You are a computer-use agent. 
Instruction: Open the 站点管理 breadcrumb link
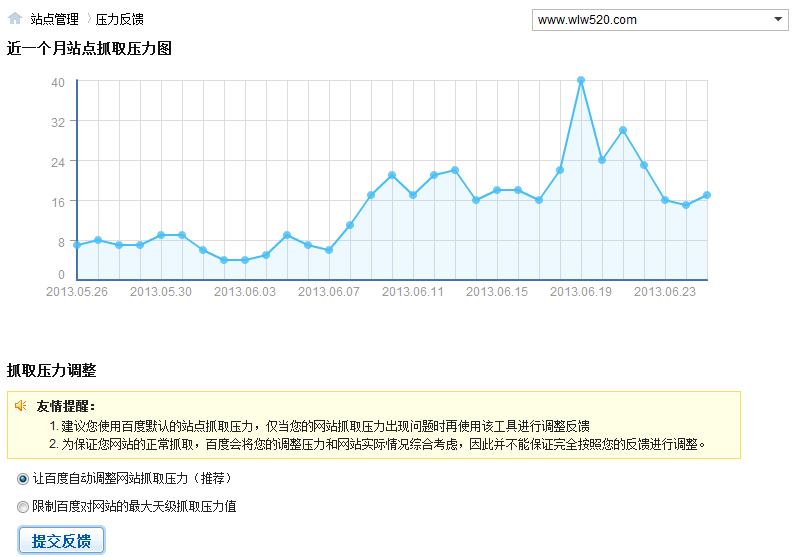click(x=55, y=19)
